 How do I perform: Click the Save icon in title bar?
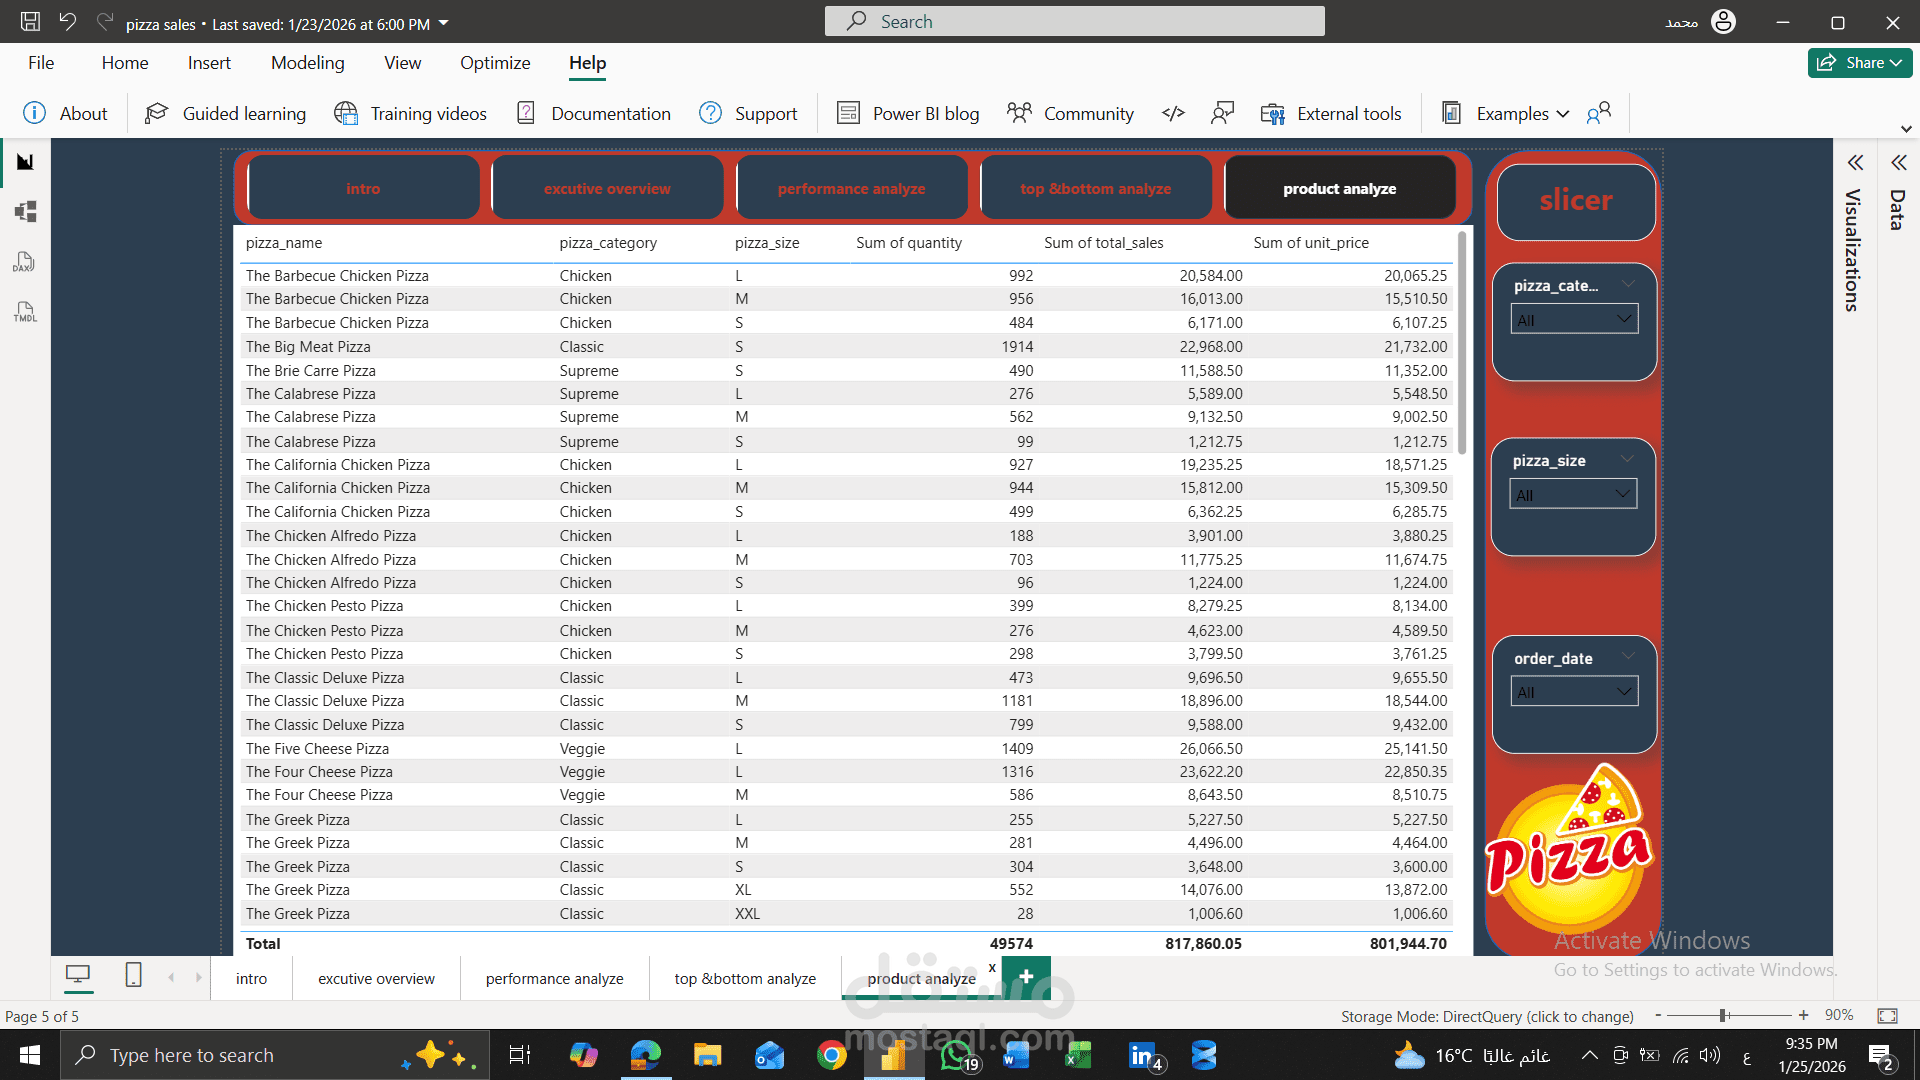tap(30, 22)
